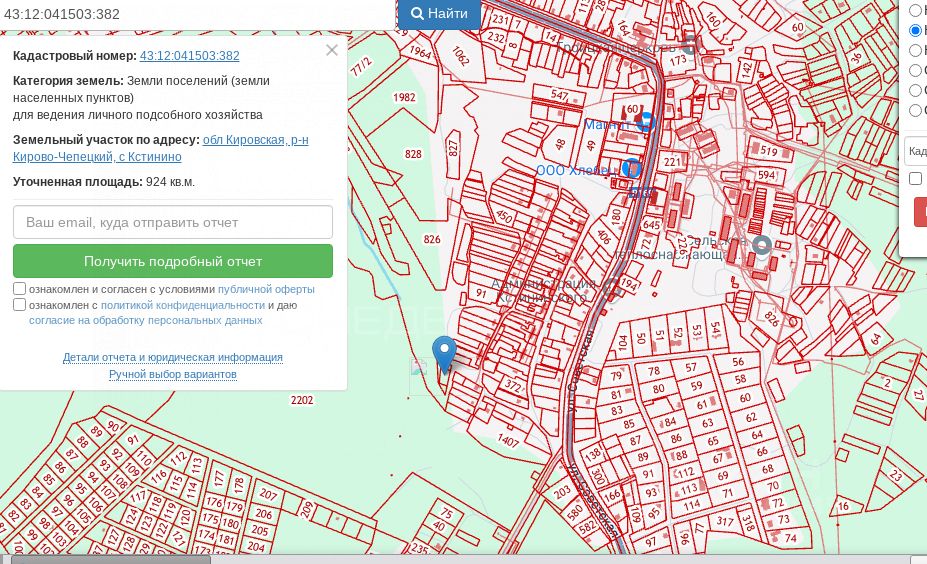Click the Магнит store icon on the map
The height and width of the screenshot is (564, 927).
(x=646, y=122)
